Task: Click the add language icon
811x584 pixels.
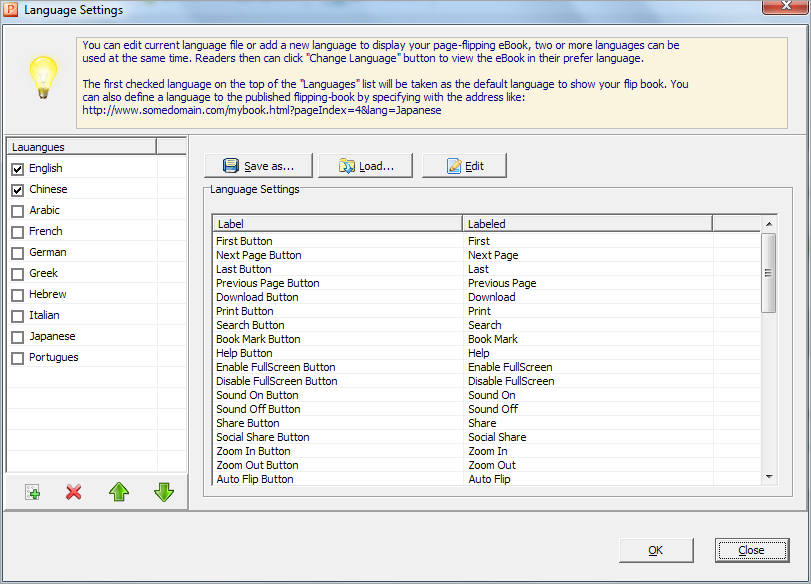Action: (x=31, y=491)
